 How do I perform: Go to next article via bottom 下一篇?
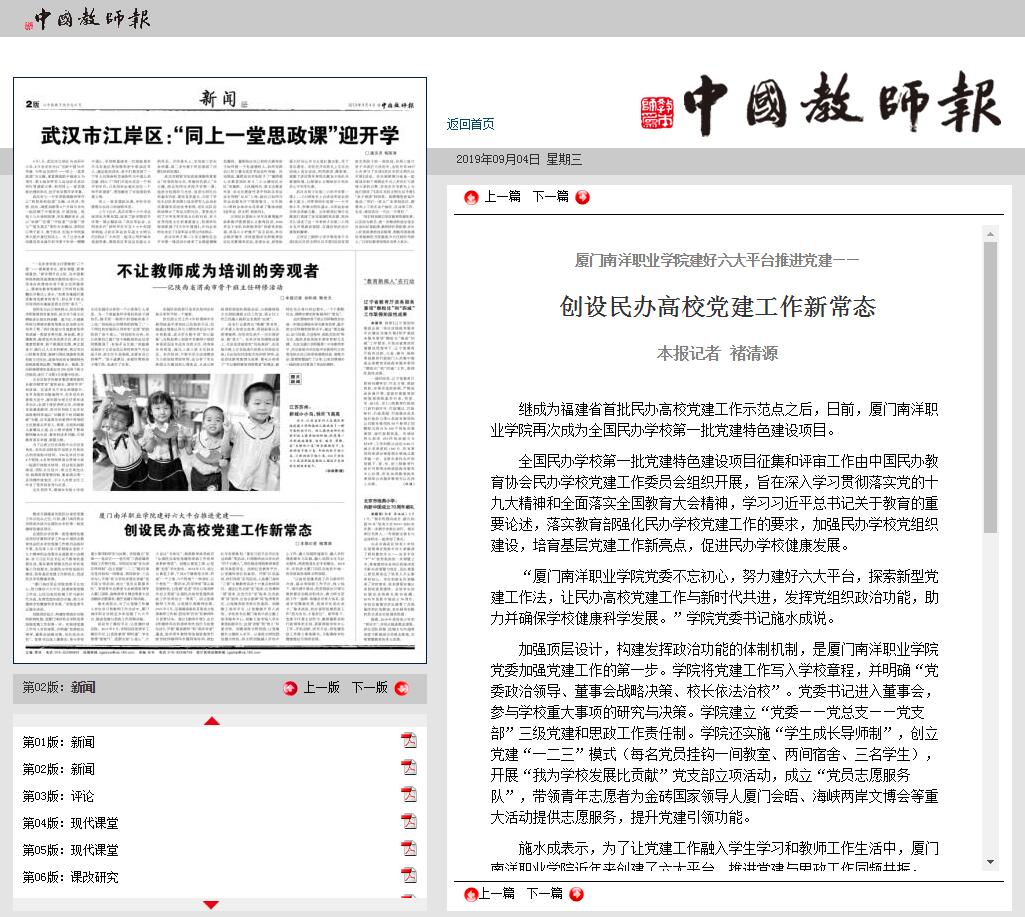coord(544,893)
